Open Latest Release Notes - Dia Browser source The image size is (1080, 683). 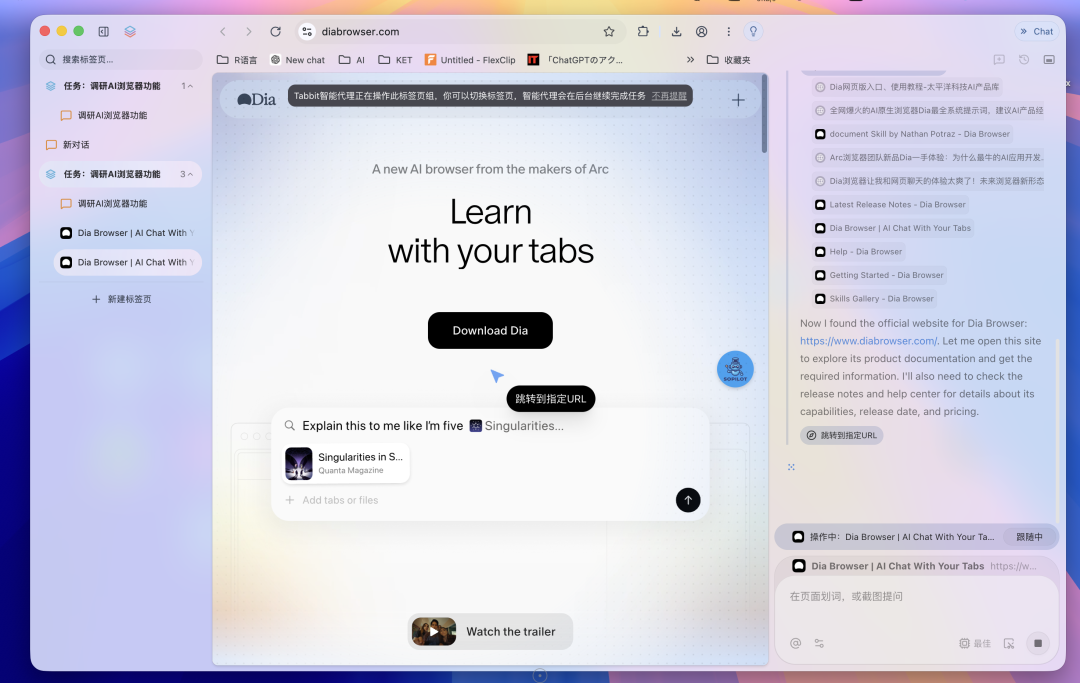pos(891,204)
